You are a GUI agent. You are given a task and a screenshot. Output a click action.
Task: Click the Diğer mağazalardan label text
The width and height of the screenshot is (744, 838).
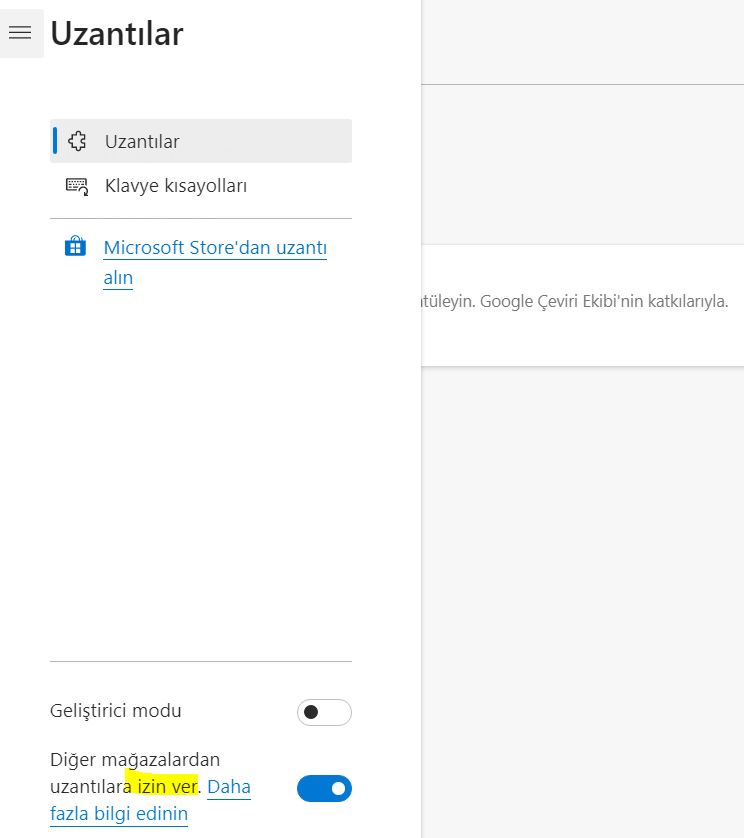click(x=134, y=760)
